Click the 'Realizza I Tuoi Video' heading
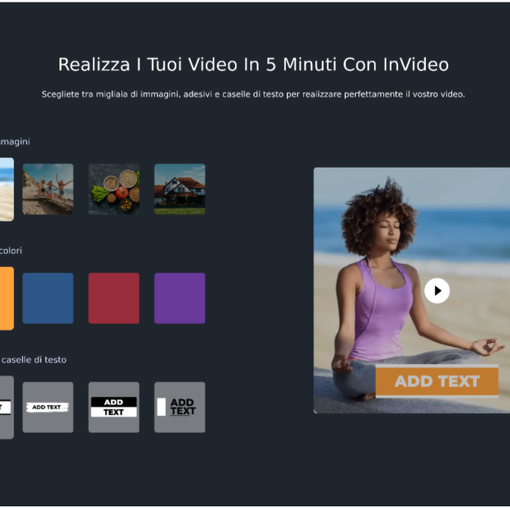Viewport: 510px width, 510px height. [x=253, y=64]
